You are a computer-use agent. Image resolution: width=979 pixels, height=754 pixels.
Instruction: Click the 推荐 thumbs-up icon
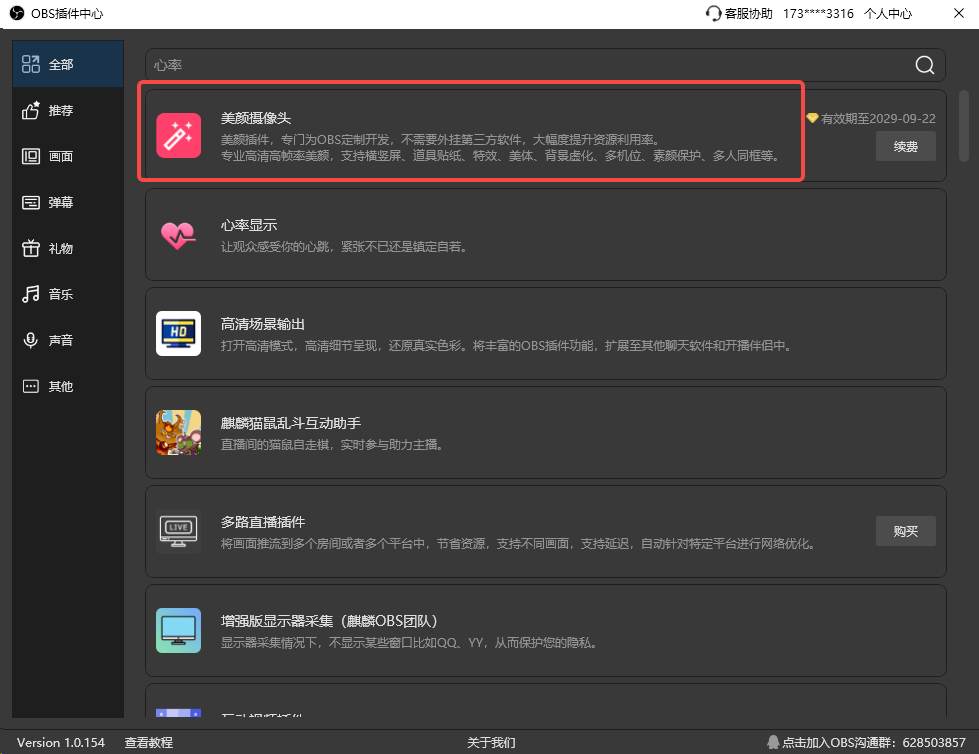click(x=31, y=110)
